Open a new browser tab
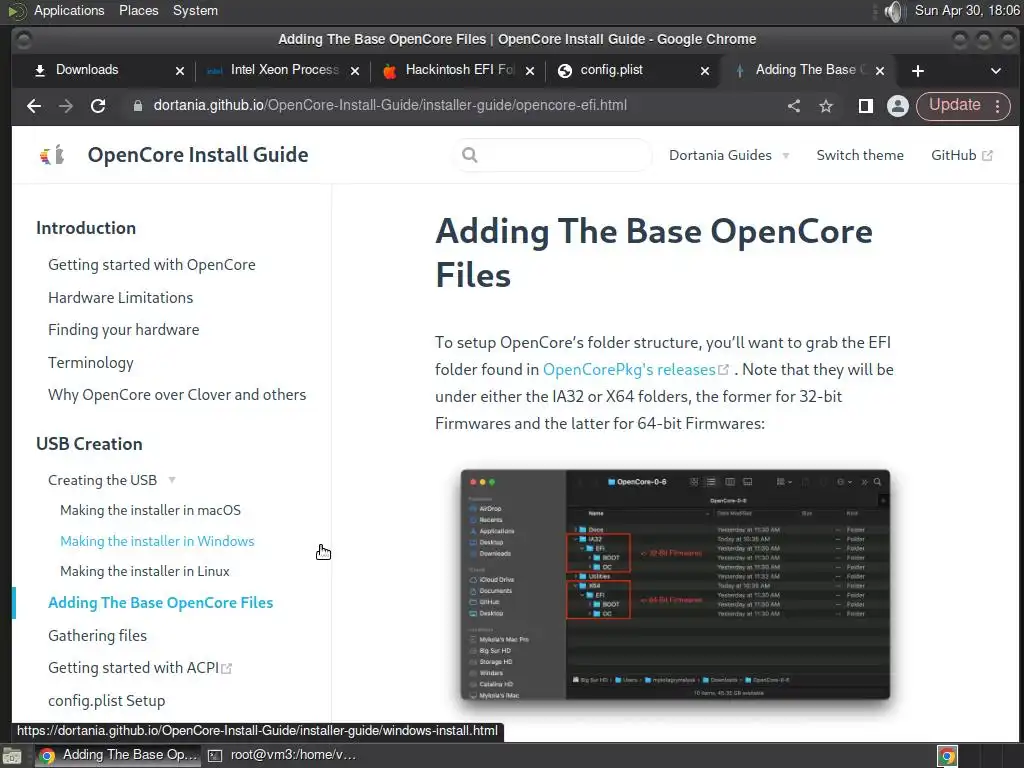 918,71
